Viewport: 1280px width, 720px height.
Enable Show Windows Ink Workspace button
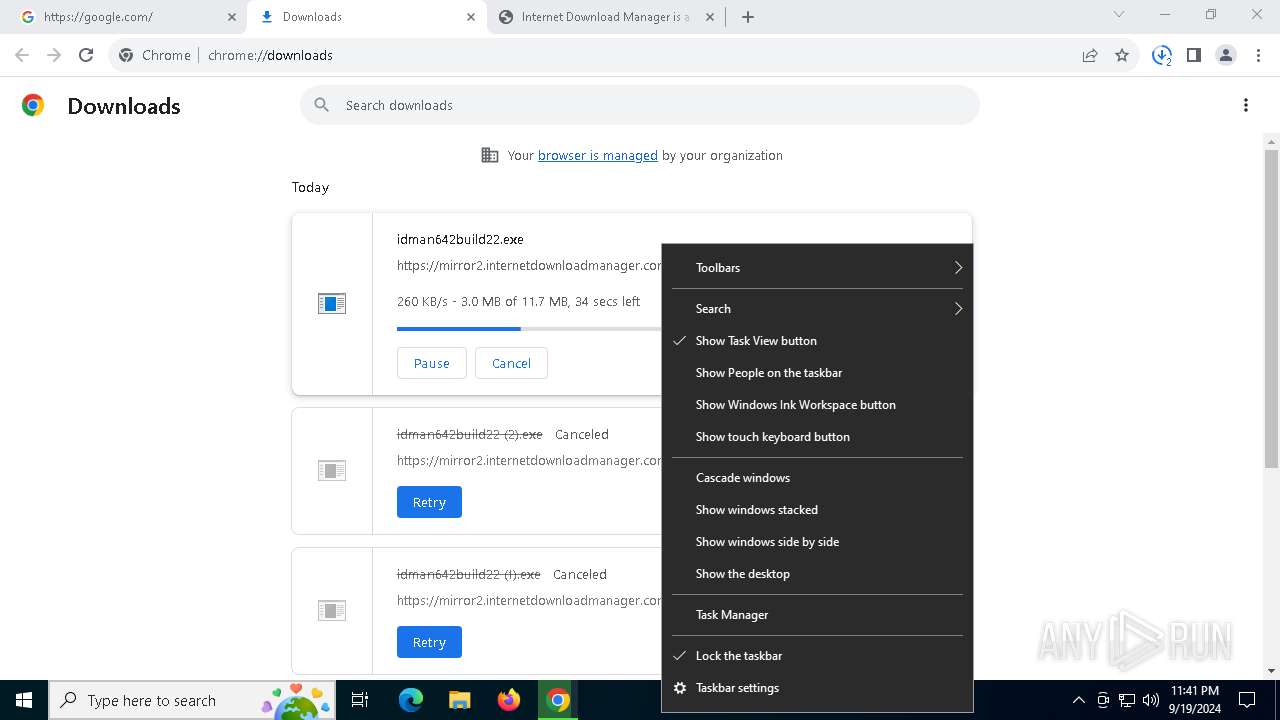(817, 405)
